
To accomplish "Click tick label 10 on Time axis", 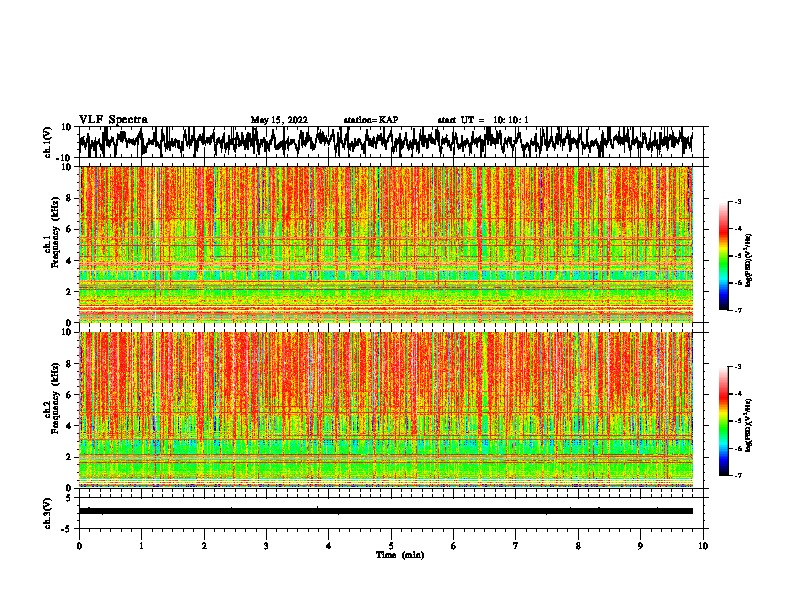I will (703, 546).
